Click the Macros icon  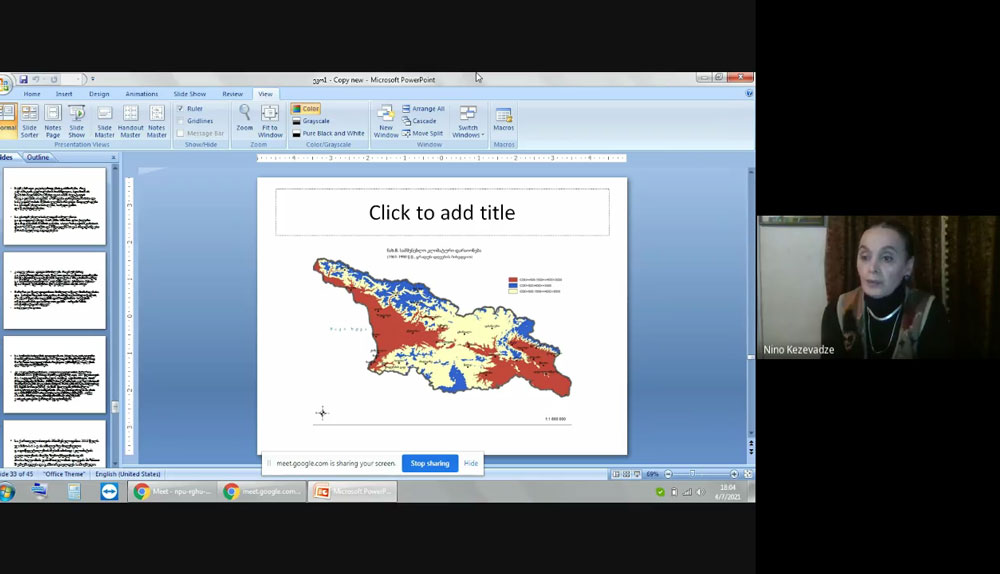[x=504, y=118]
